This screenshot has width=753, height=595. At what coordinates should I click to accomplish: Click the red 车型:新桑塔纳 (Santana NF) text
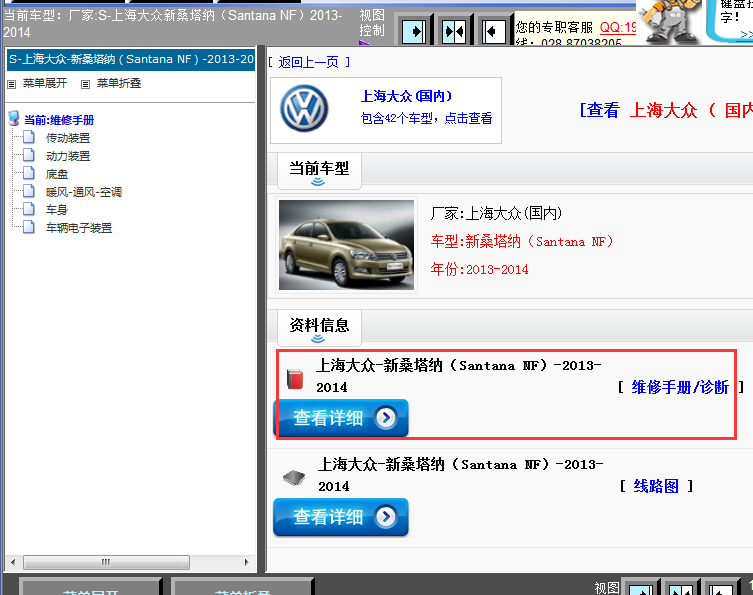522,241
